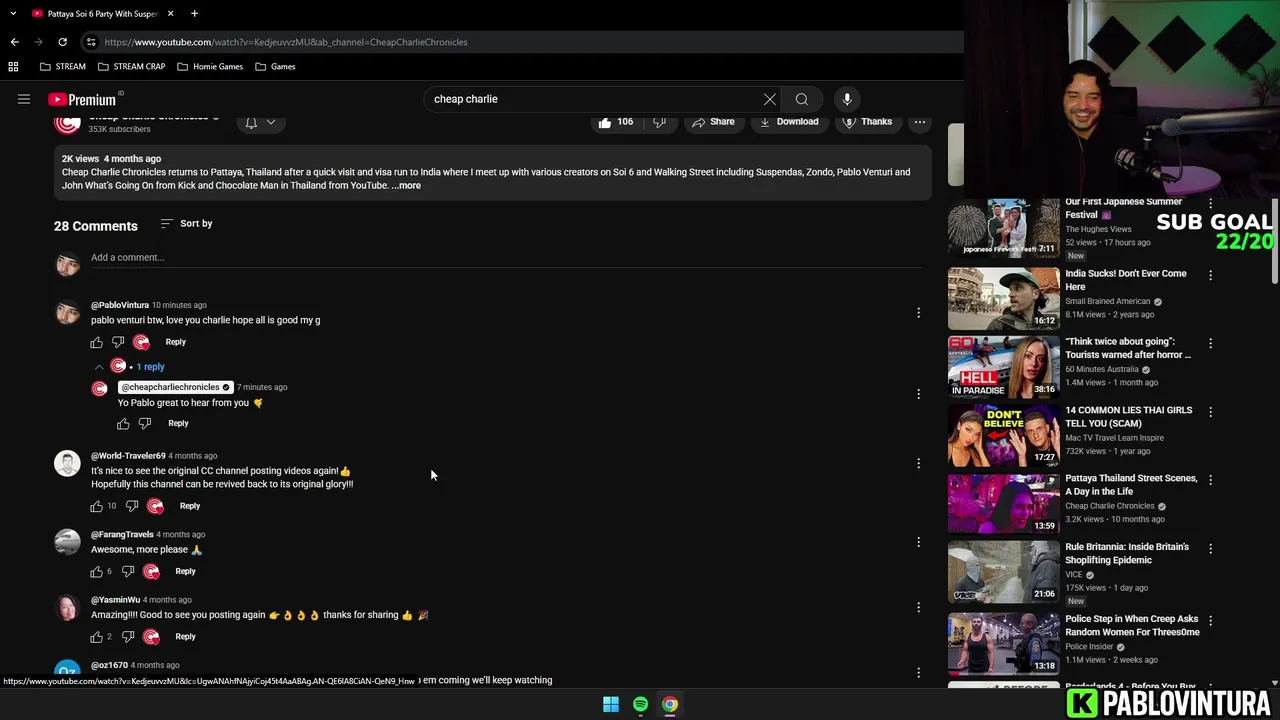Like the @World-Traveler69 comment
1280x720 pixels.
coord(97,506)
